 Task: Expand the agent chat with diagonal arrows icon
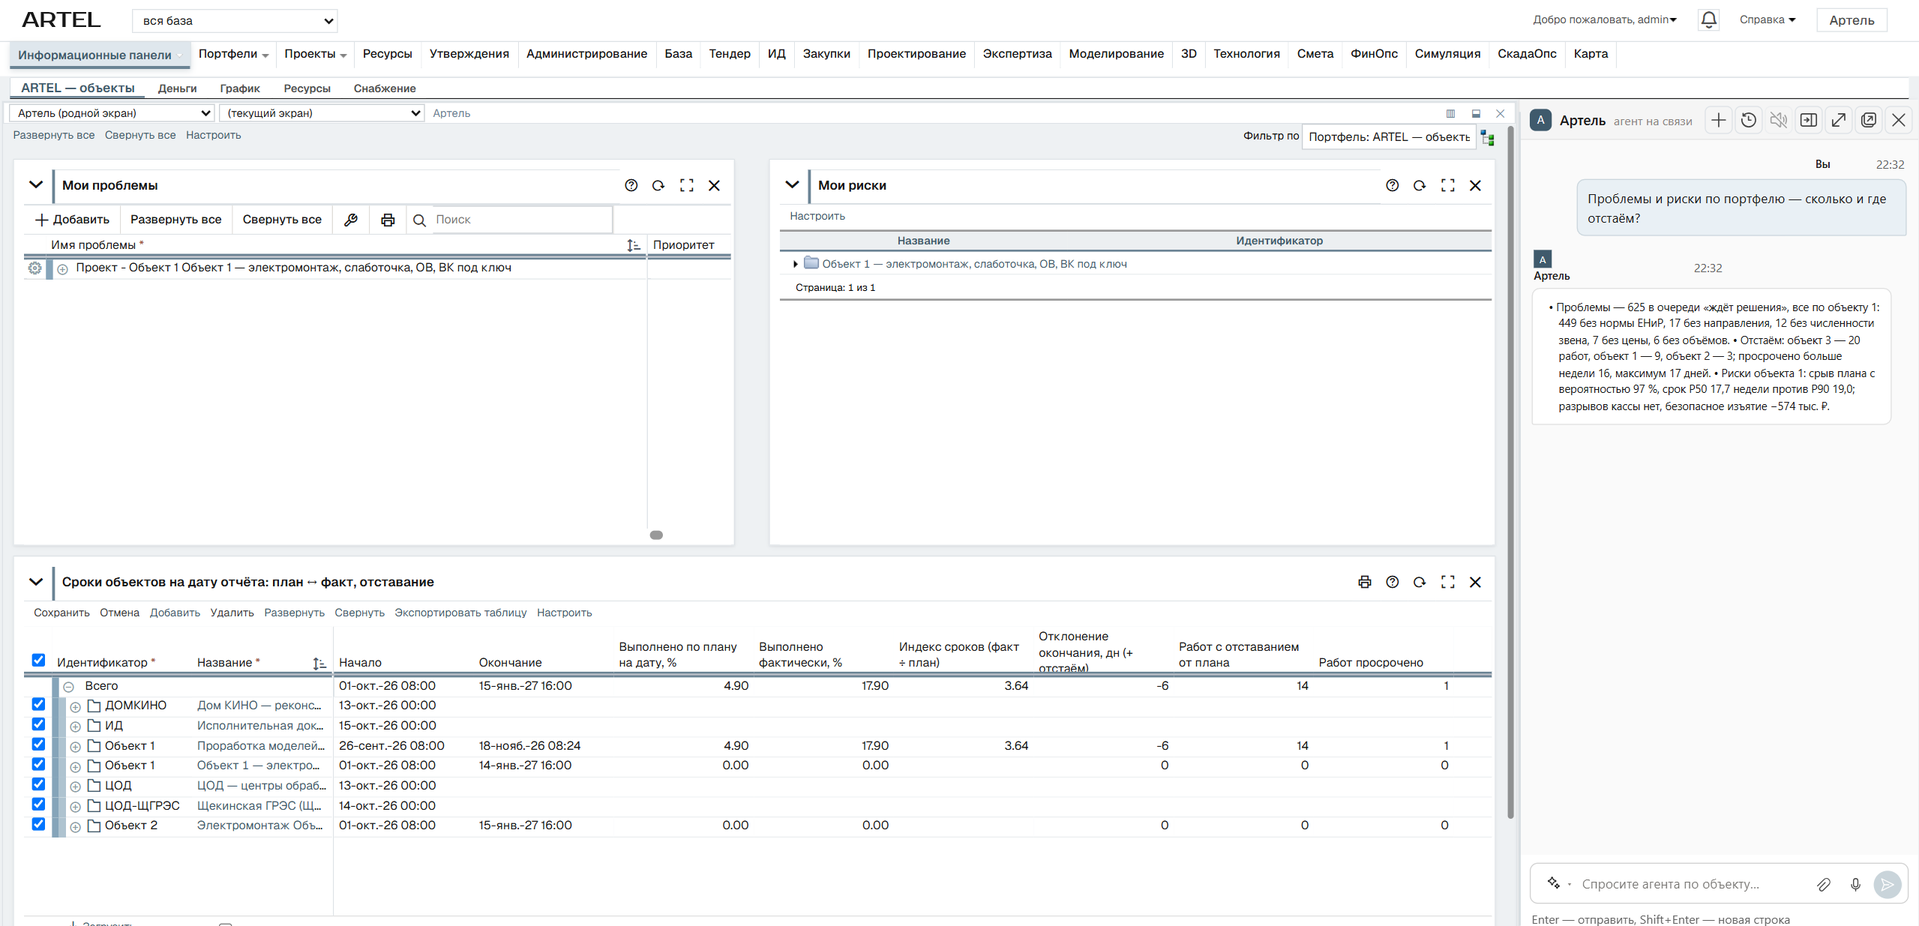pos(1838,120)
